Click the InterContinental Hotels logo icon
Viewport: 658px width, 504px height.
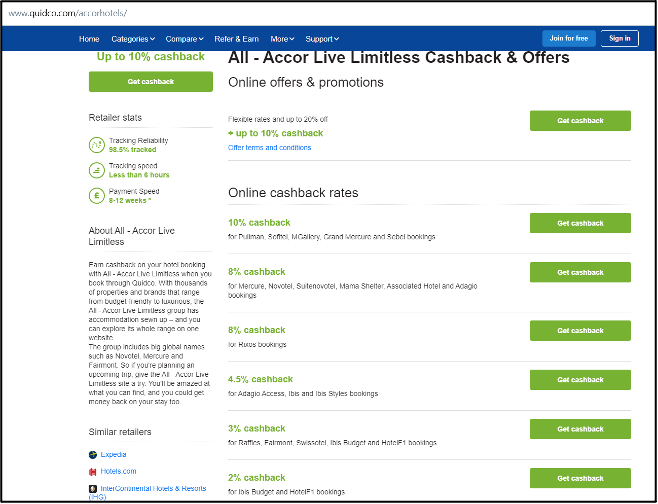tap(93, 489)
